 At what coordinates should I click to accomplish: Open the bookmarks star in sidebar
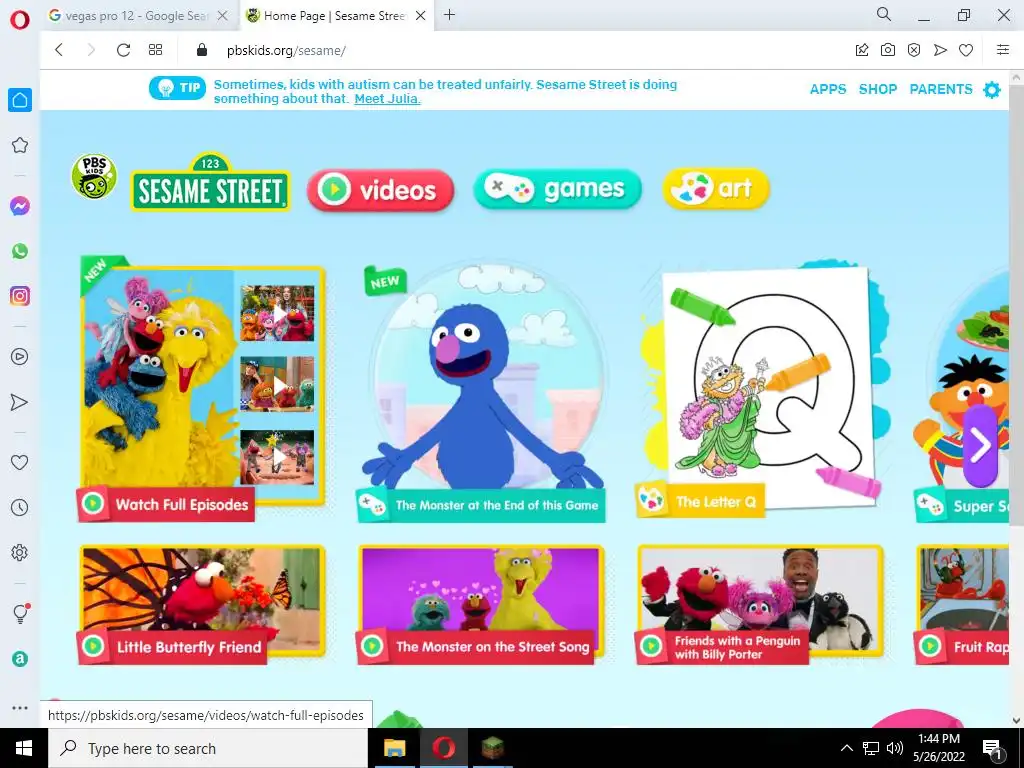coord(20,145)
